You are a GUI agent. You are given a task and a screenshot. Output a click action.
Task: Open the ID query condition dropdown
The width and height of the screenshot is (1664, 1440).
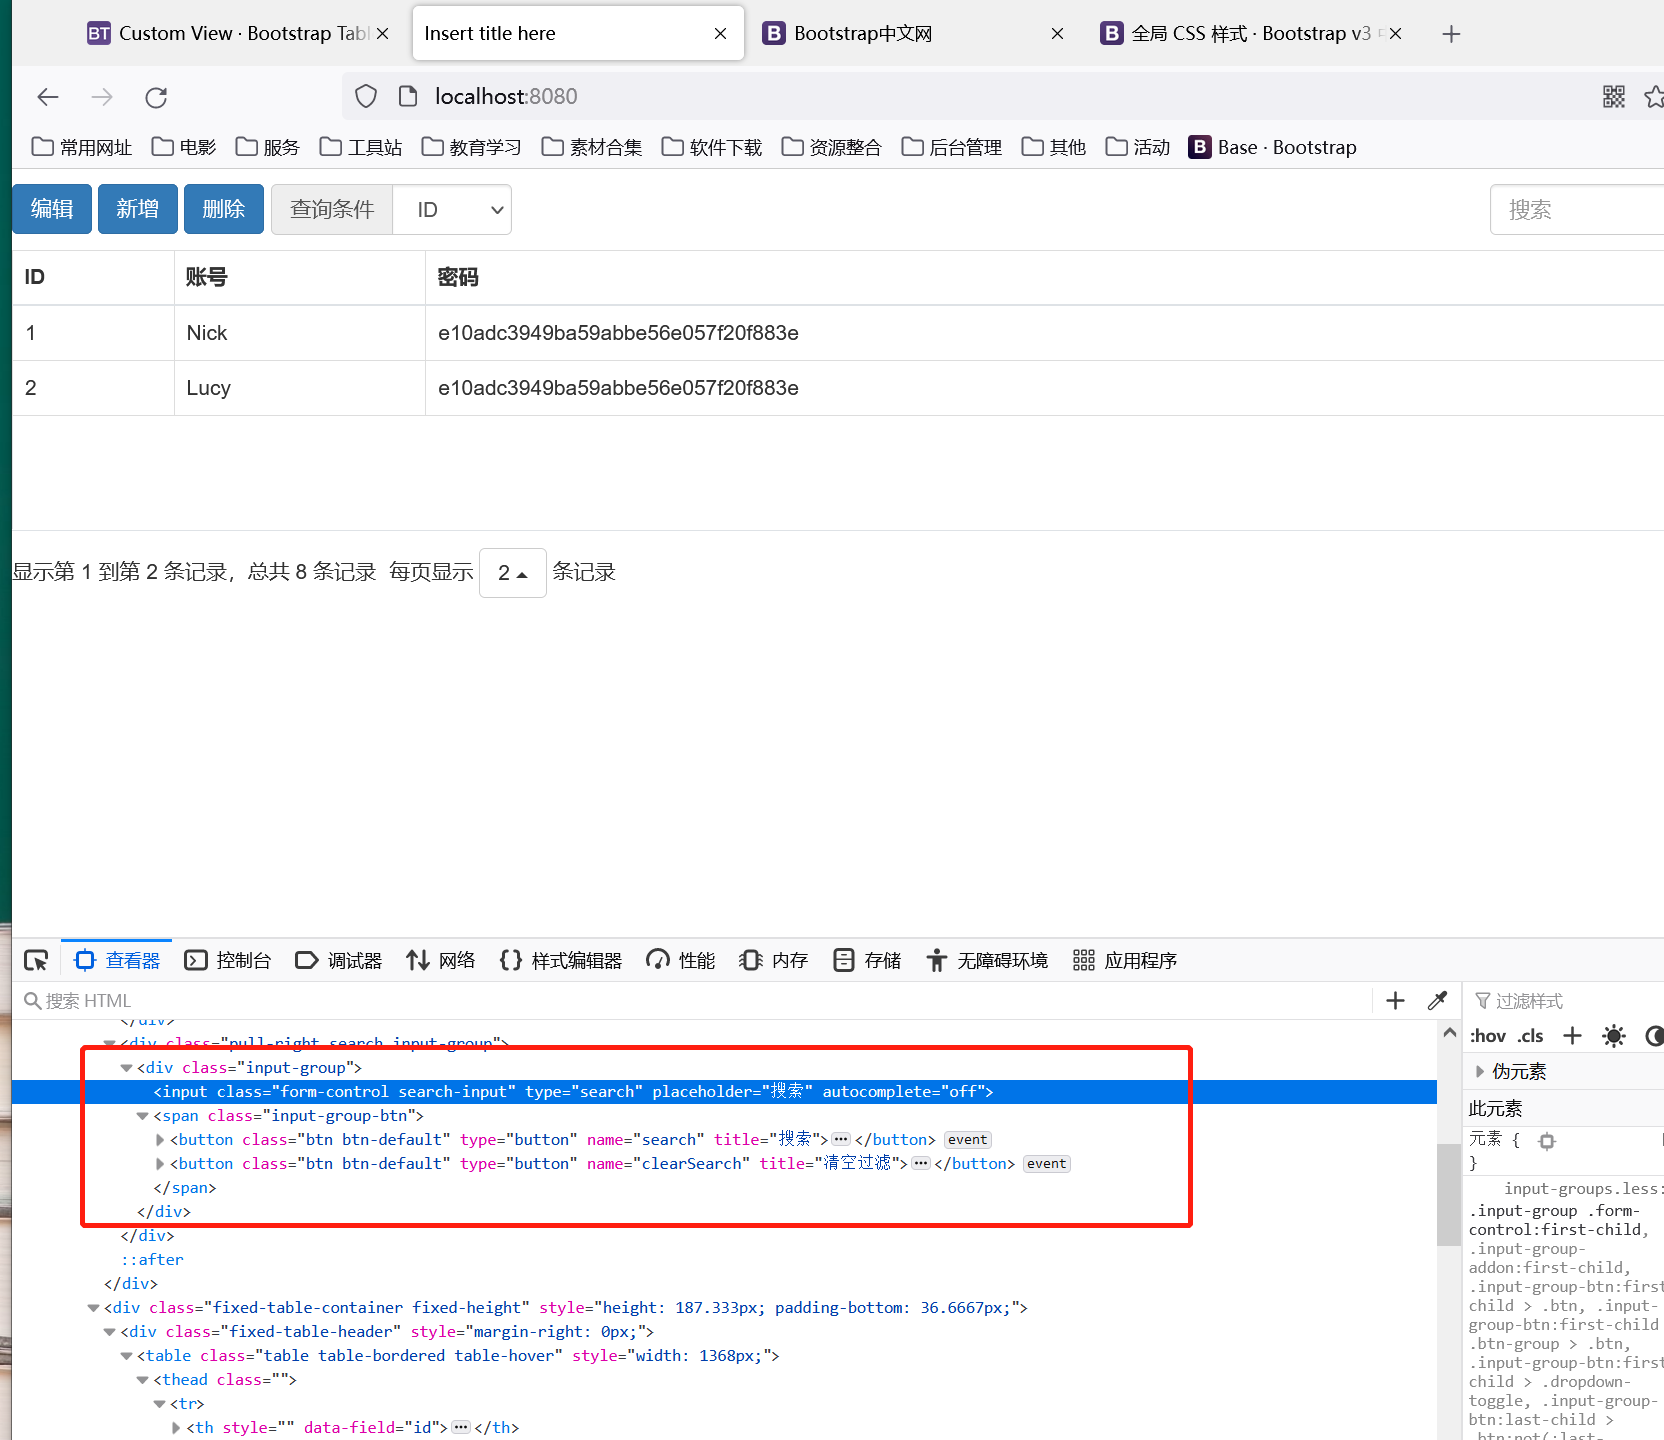(452, 209)
